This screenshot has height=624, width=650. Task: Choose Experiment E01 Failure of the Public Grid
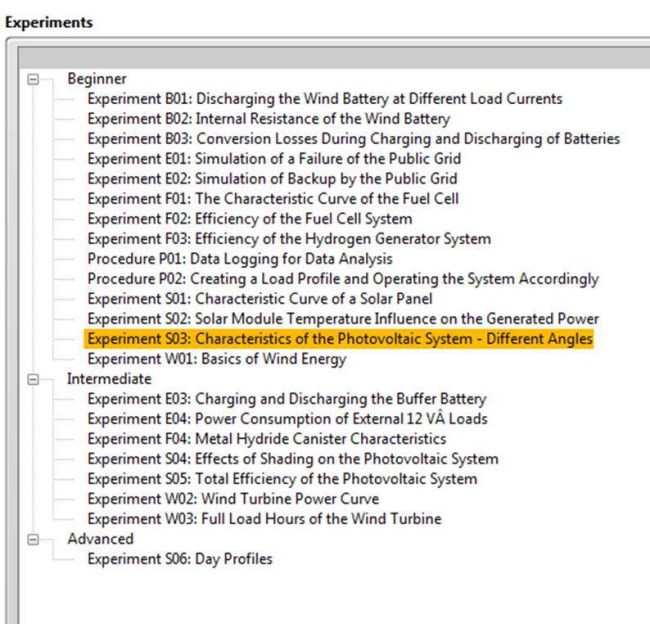[274, 159]
